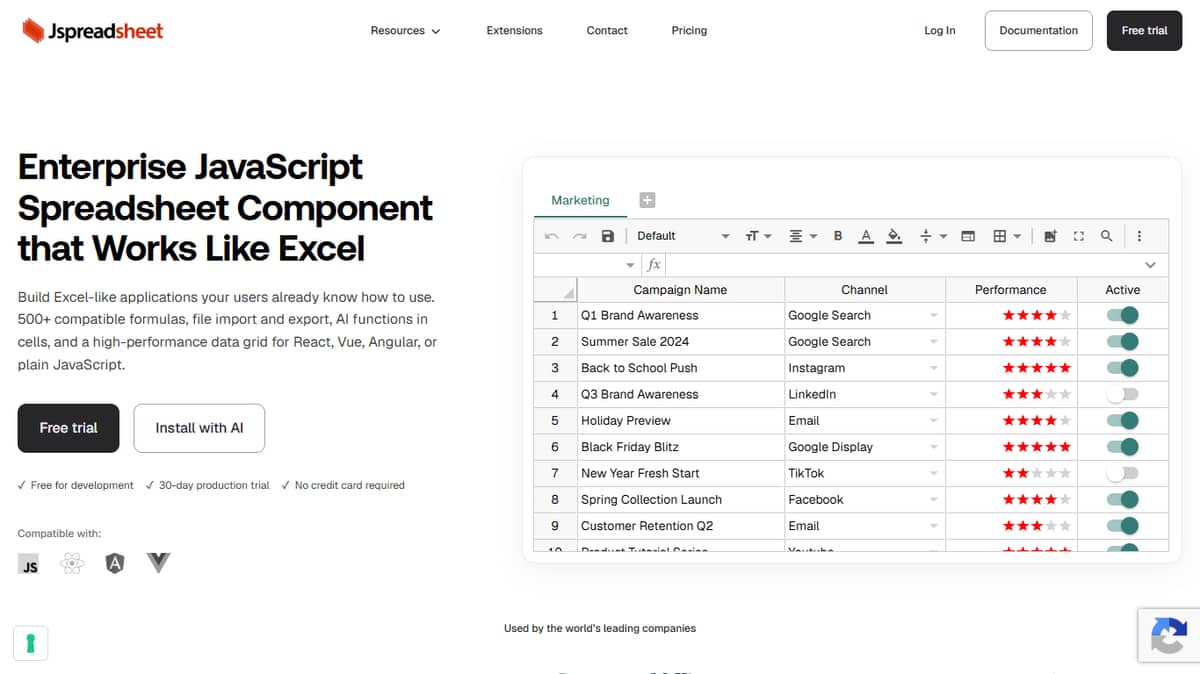
Task: Click the Angular compatibility icon
Action: click(x=115, y=564)
